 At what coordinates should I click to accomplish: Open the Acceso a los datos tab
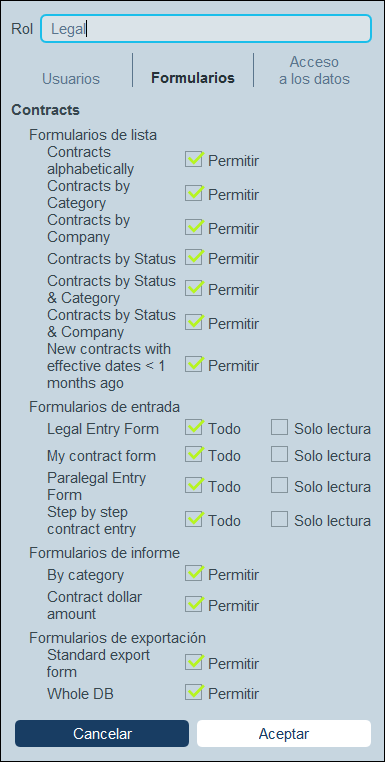pyautogui.click(x=314, y=70)
